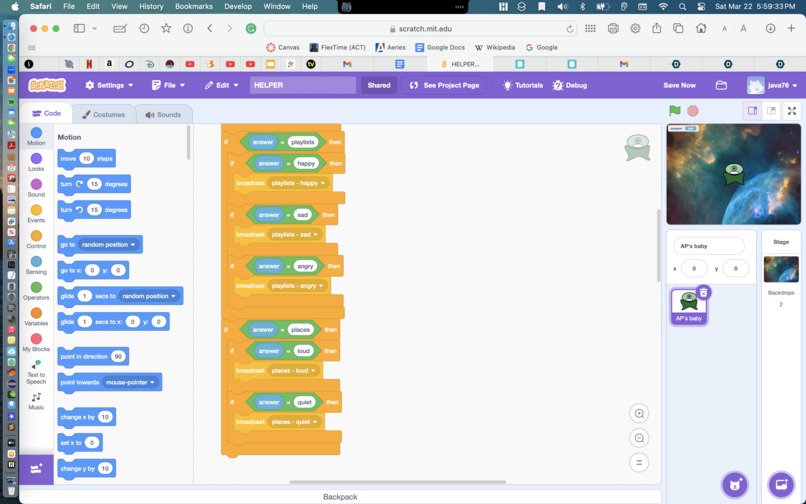Image resolution: width=806 pixels, height=504 pixels.
Task: Click the 'move 10 steps' block
Action: tap(86, 158)
